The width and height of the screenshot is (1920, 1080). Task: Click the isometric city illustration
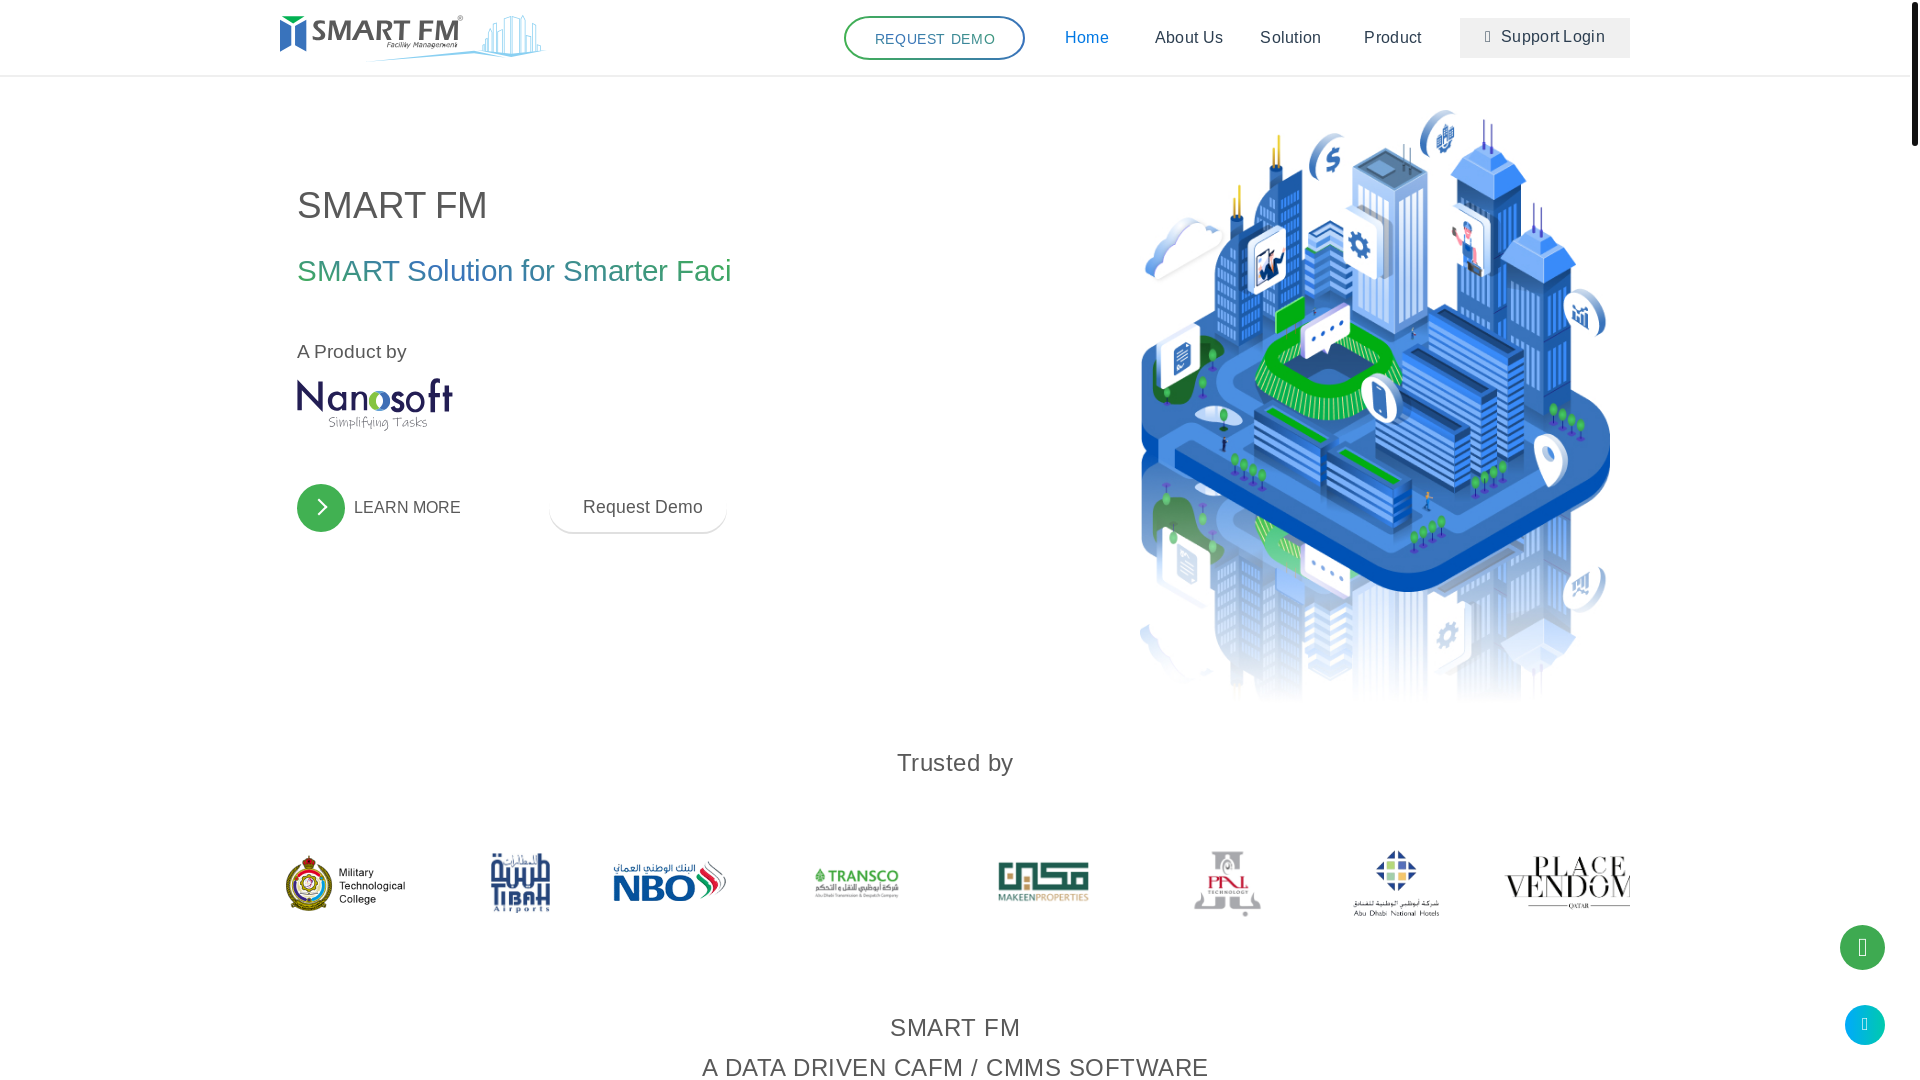[x=1375, y=405]
